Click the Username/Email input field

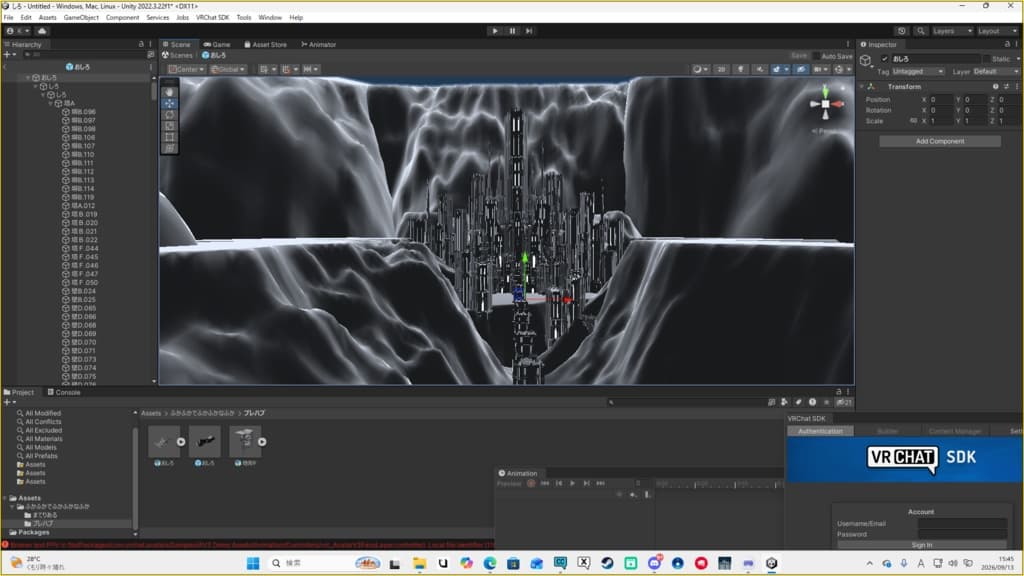[962, 524]
